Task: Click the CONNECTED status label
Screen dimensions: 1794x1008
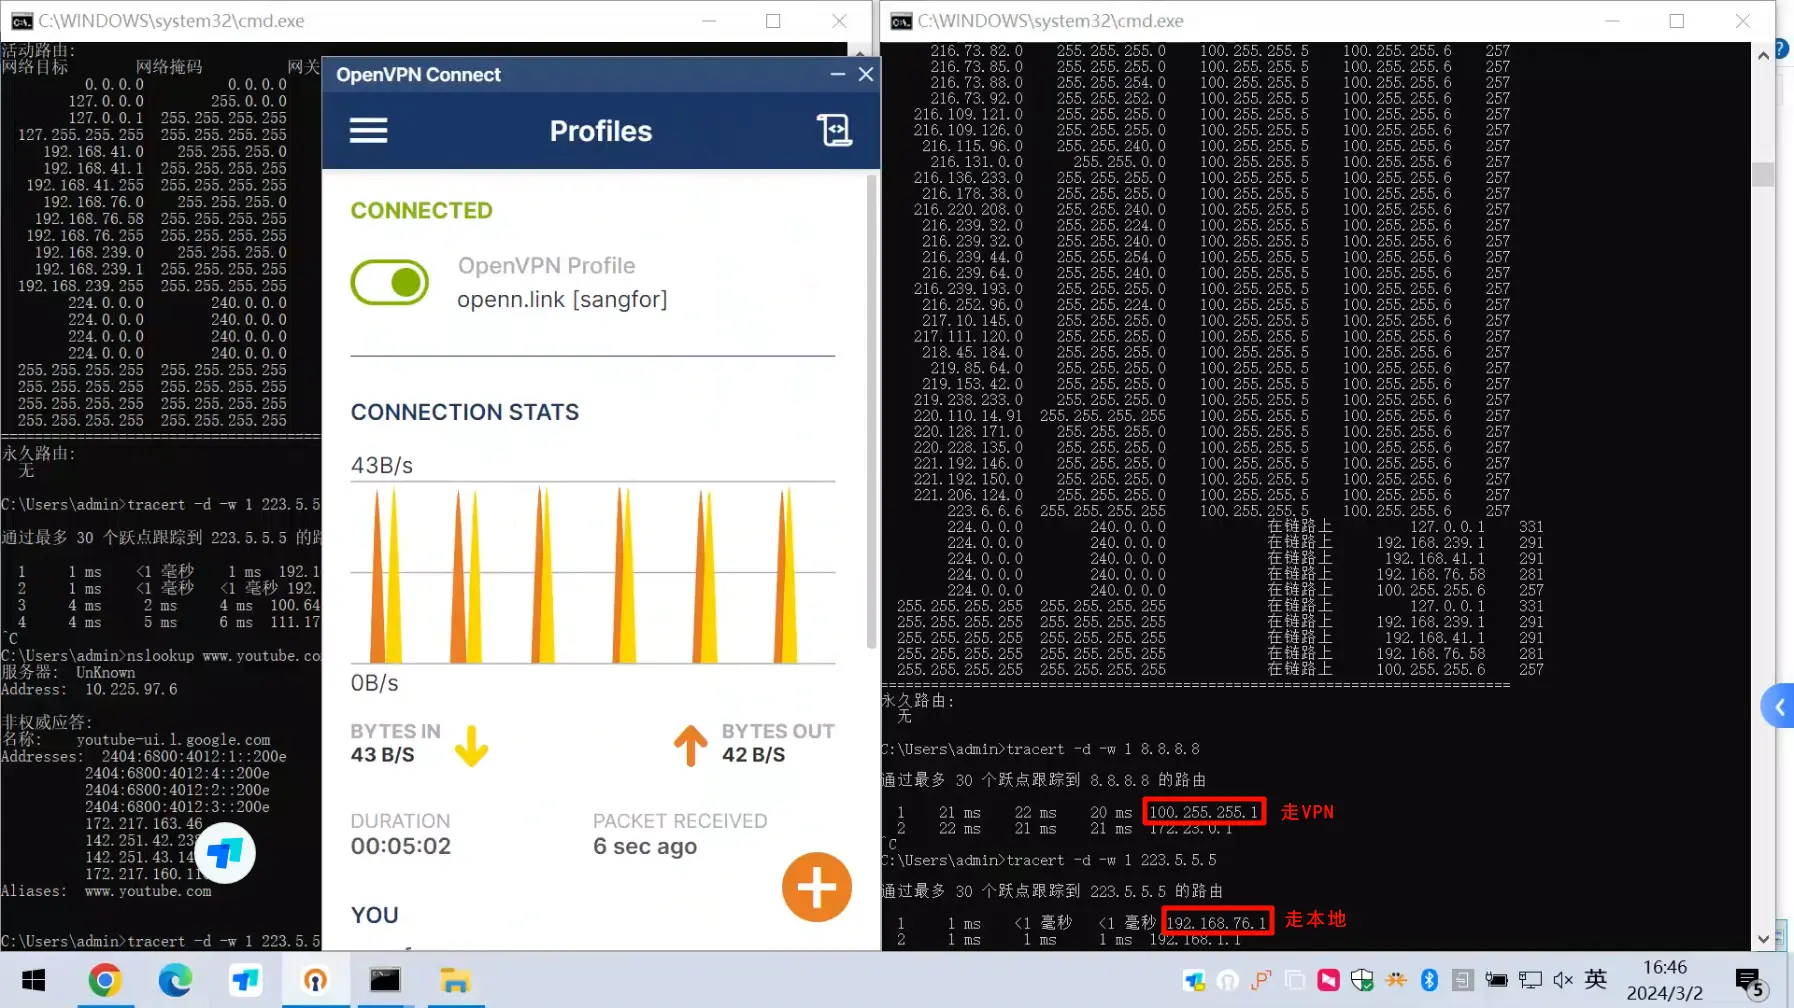Action: pyautogui.click(x=421, y=211)
